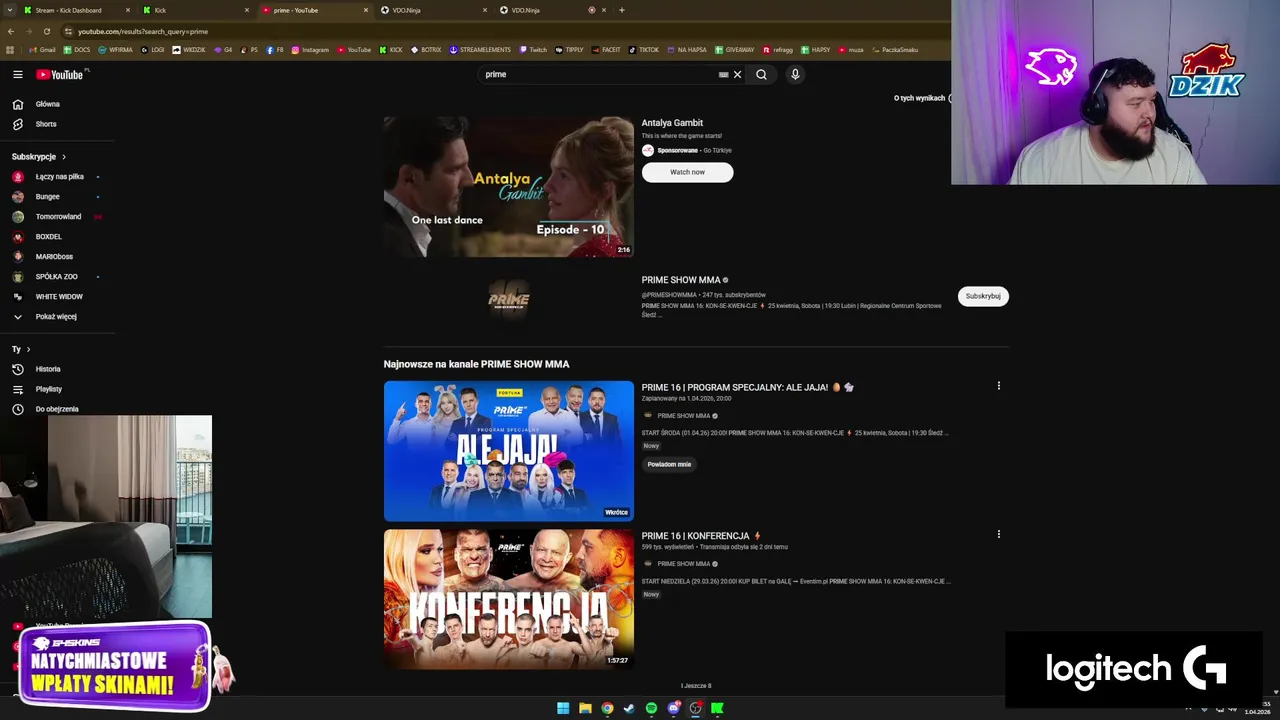Viewport: 1280px width, 720px height.
Task: Open Gmail bookmark
Action: click(42, 49)
